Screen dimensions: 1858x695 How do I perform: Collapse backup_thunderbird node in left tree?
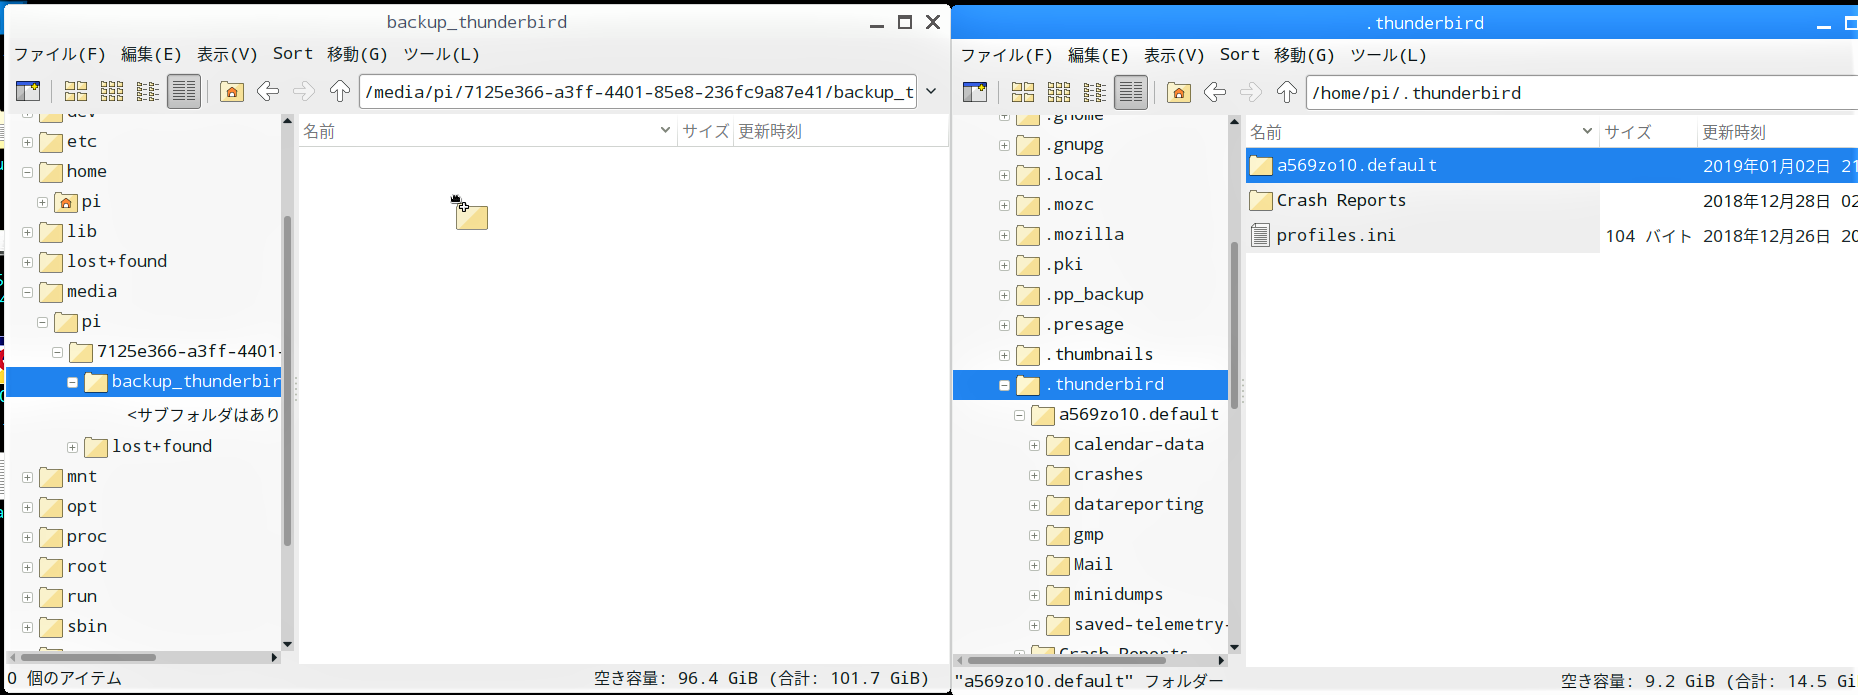[x=72, y=382]
